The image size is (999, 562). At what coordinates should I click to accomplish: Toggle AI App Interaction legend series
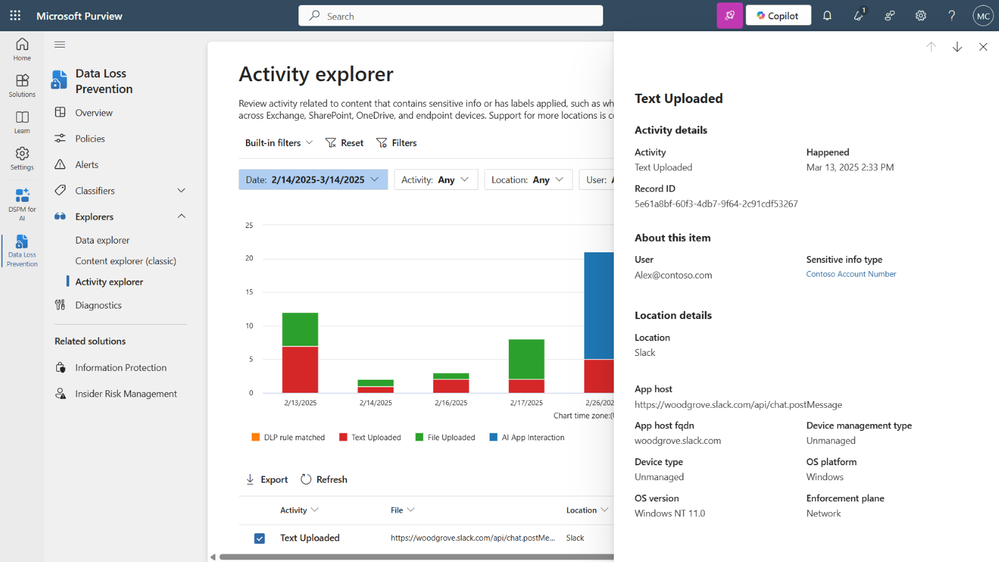coord(527,437)
